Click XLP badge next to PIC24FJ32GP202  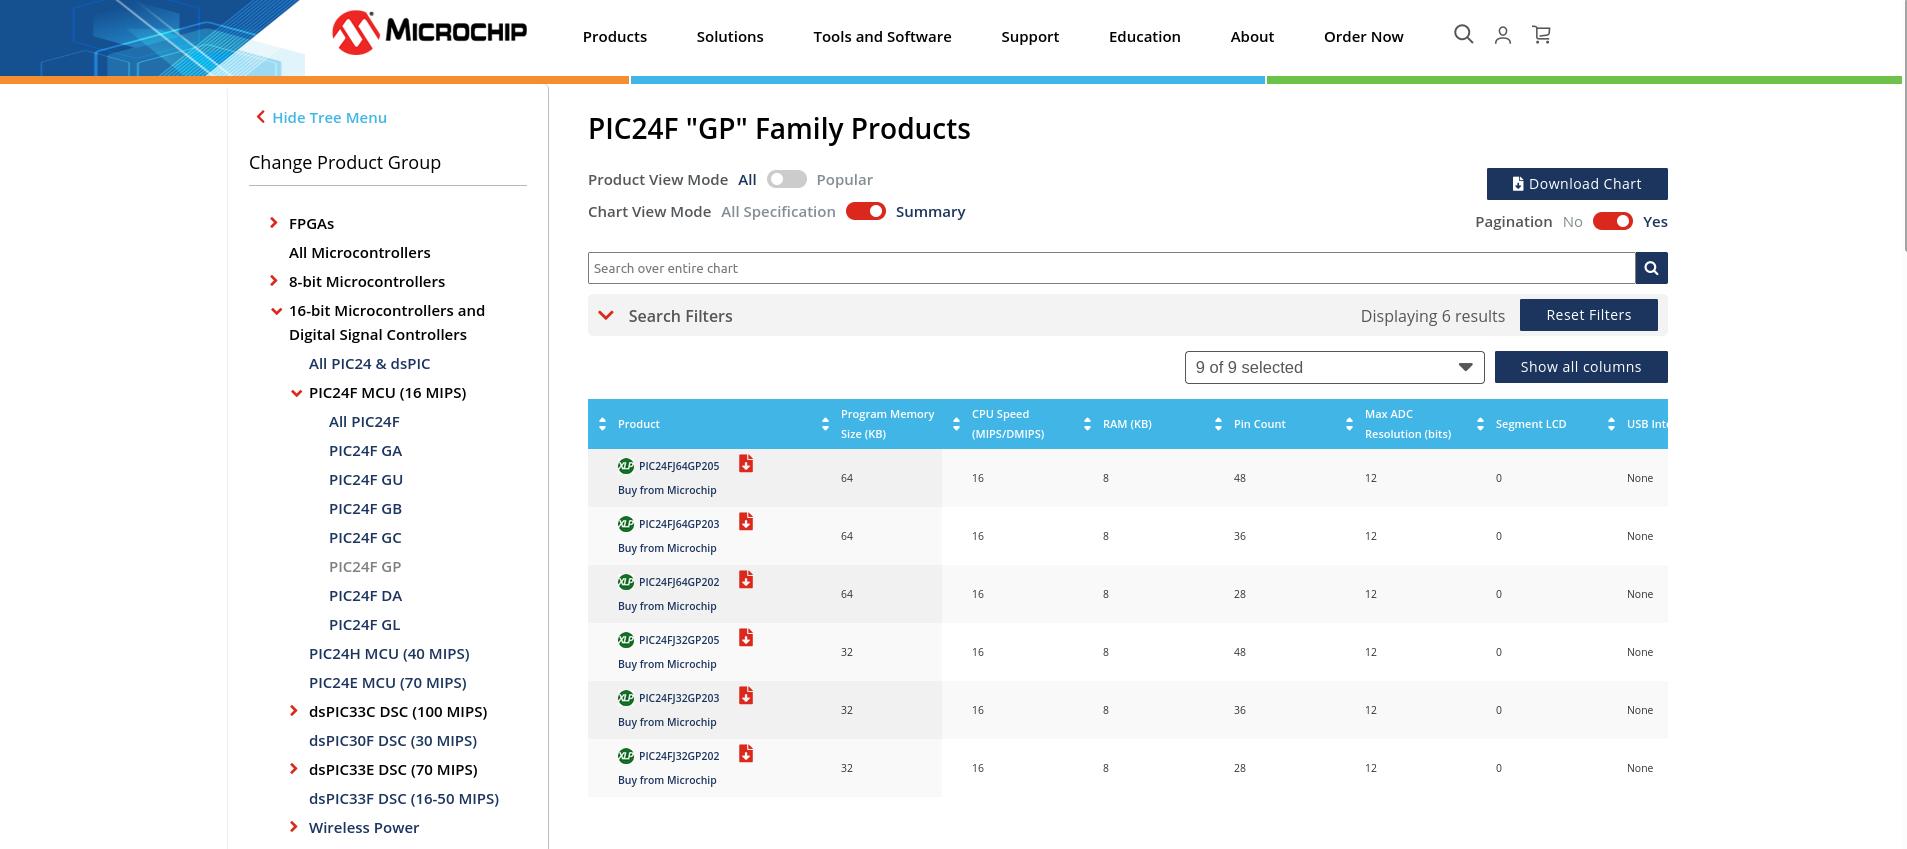[x=626, y=756]
